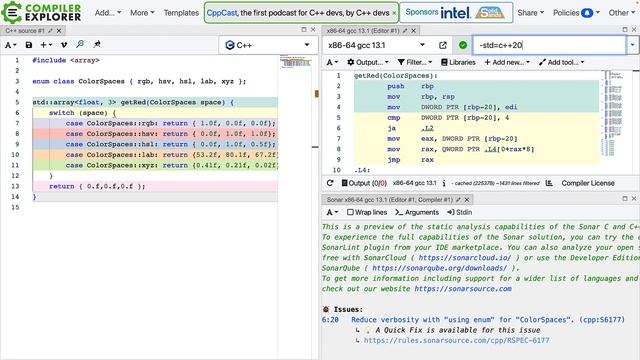640x360 pixels.
Task: Open the Share menu
Action: click(x=531, y=13)
